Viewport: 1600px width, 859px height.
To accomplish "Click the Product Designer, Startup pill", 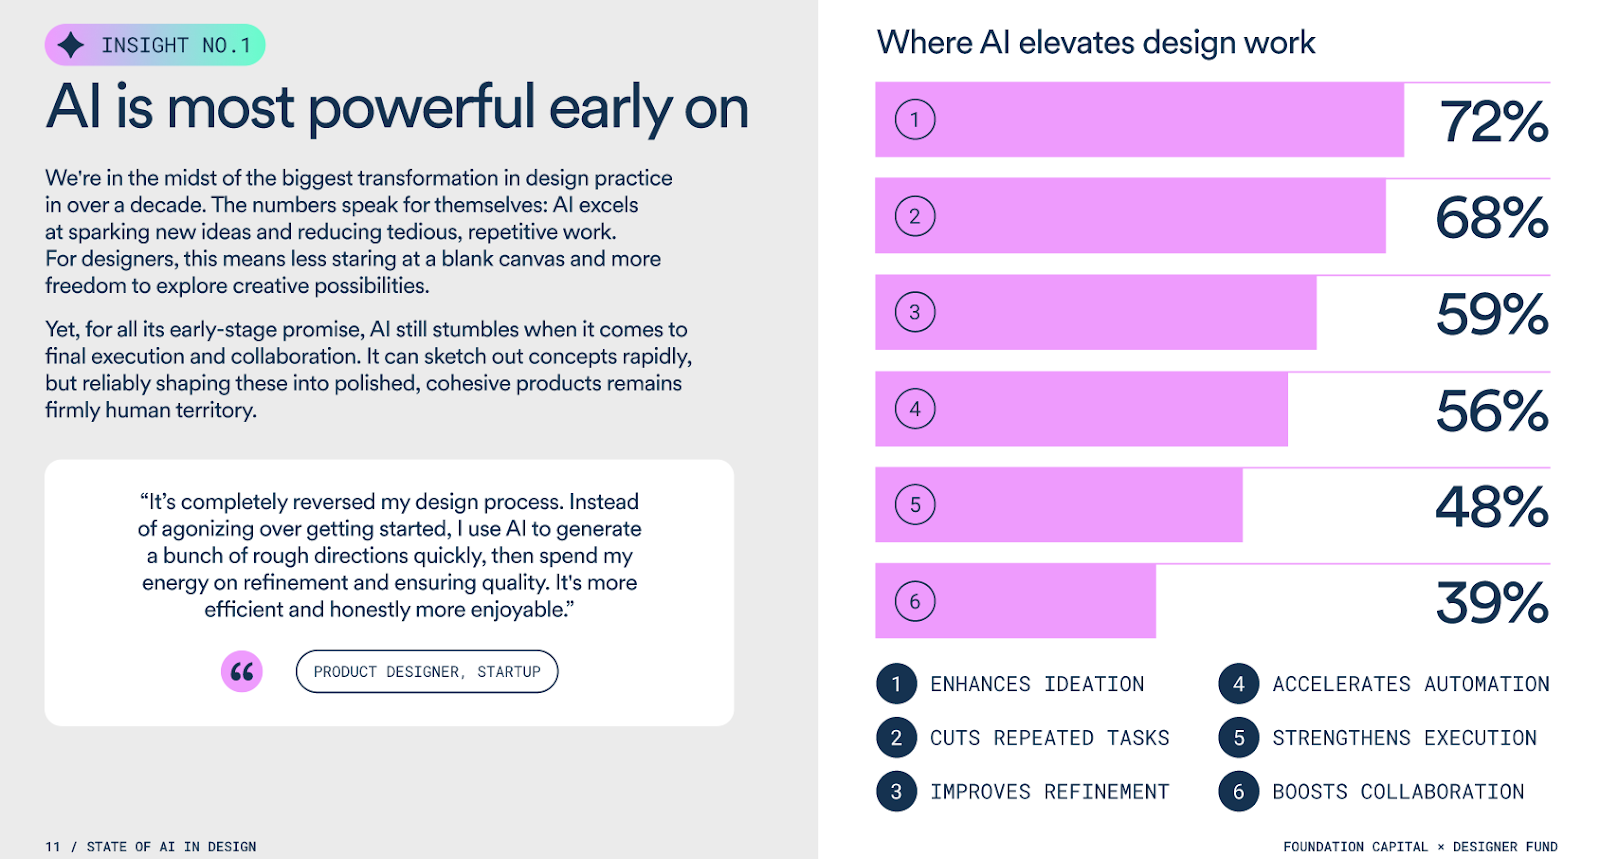I will point(427,672).
